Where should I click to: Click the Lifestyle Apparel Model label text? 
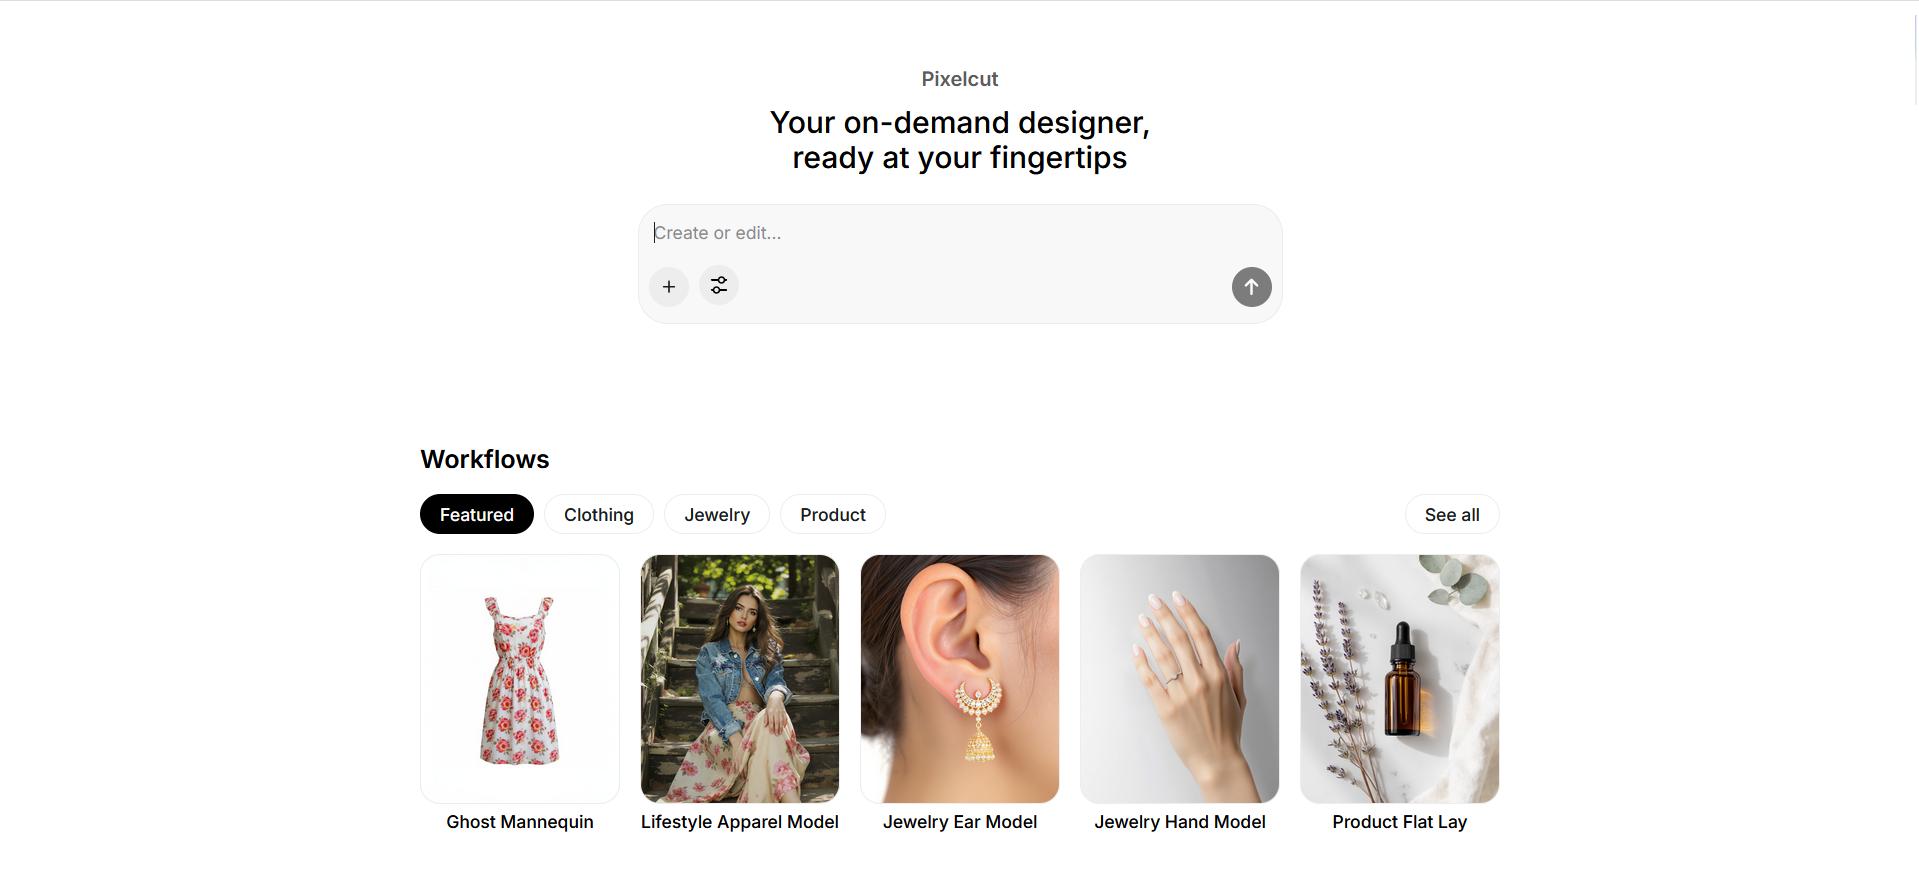click(740, 821)
